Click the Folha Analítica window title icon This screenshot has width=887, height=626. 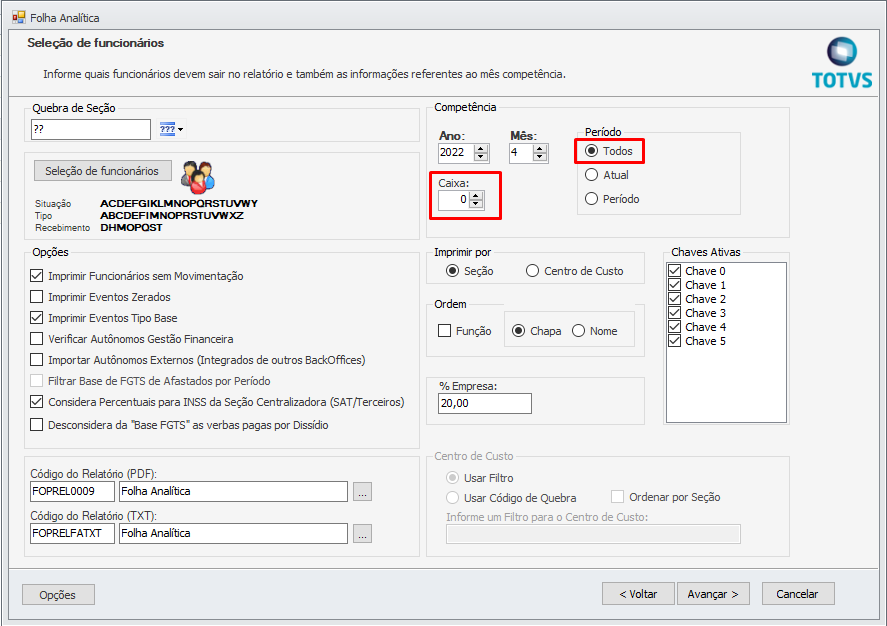18,18
